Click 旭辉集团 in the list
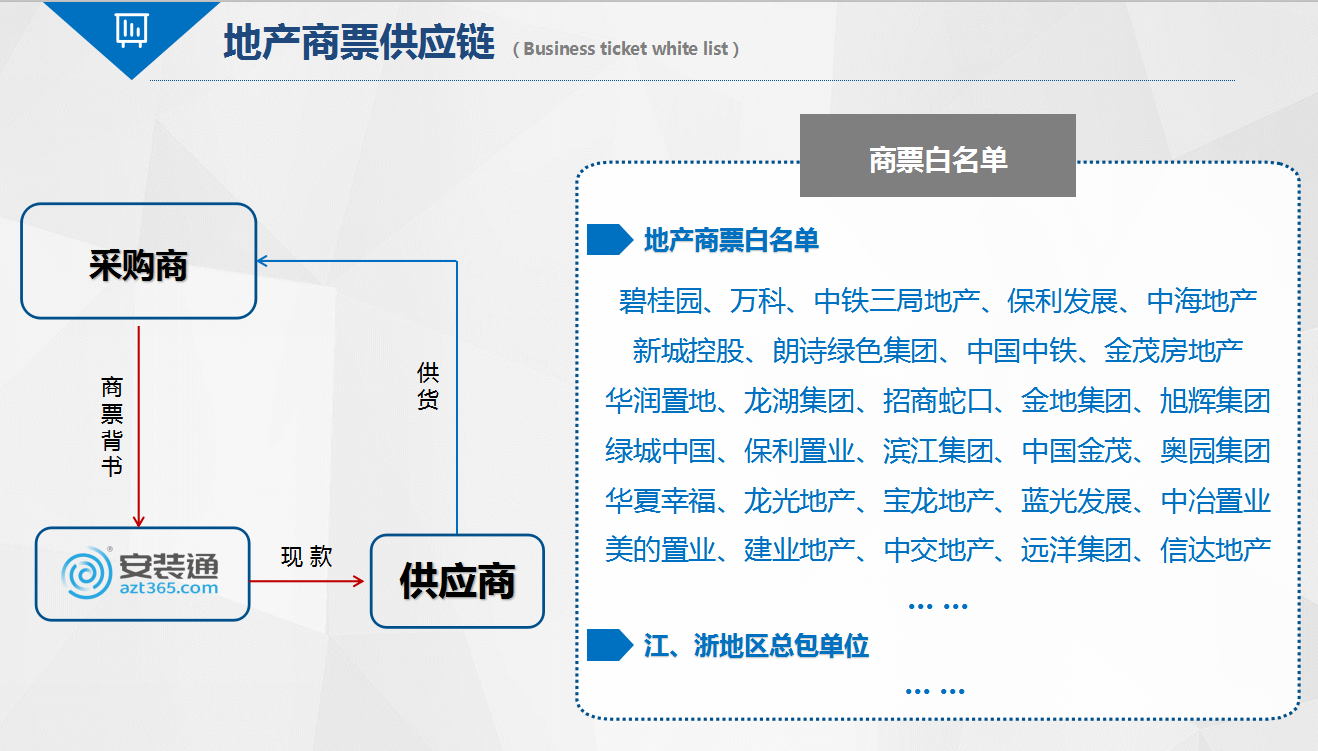Image resolution: width=1318 pixels, height=751 pixels. coord(1215,401)
